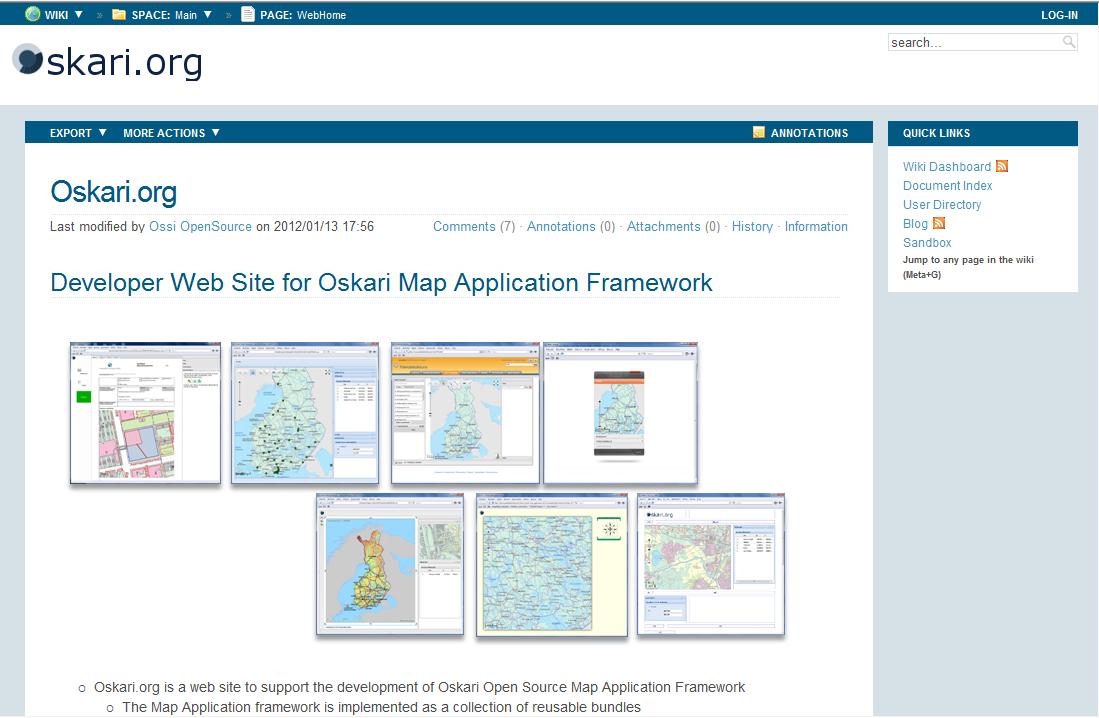Open SPACE: Main breadcrumb label
This screenshot has width=1099, height=718.
(x=164, y=15)
